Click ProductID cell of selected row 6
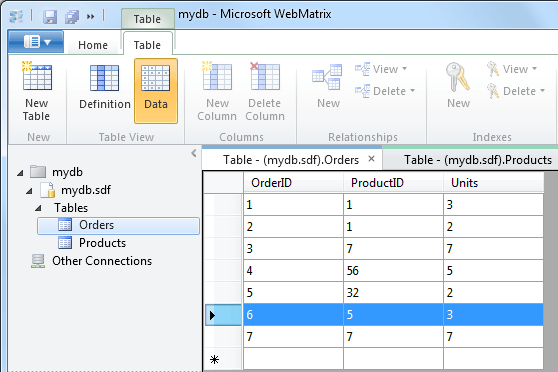The image size is (558, 372). [393, 315]
